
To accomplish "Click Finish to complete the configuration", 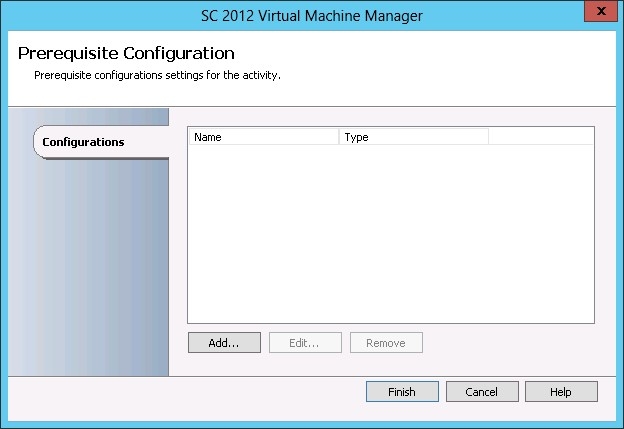I will click(402, 392).
